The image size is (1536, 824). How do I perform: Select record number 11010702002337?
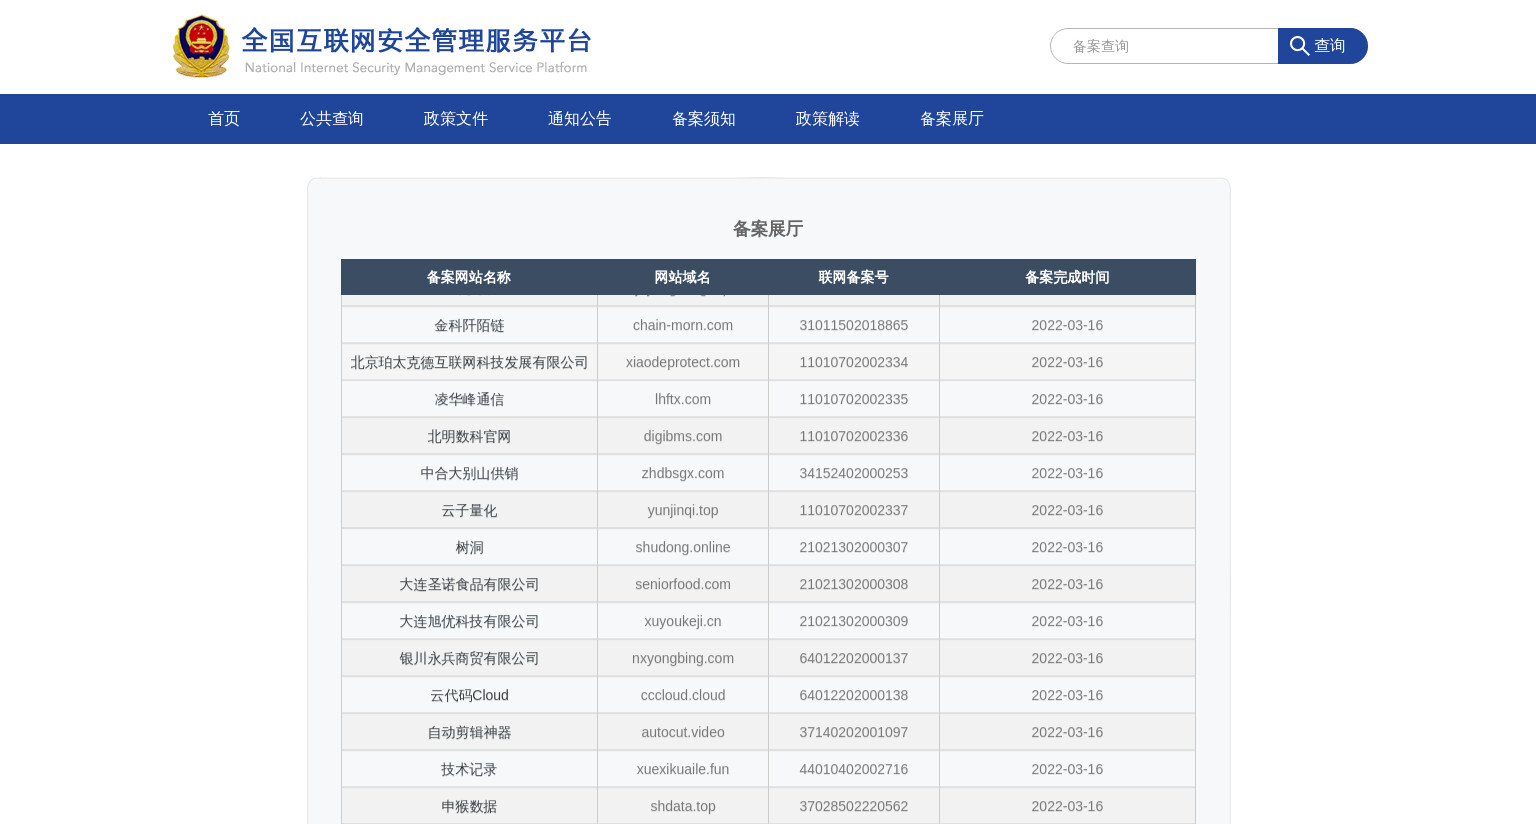click(854, 510)
